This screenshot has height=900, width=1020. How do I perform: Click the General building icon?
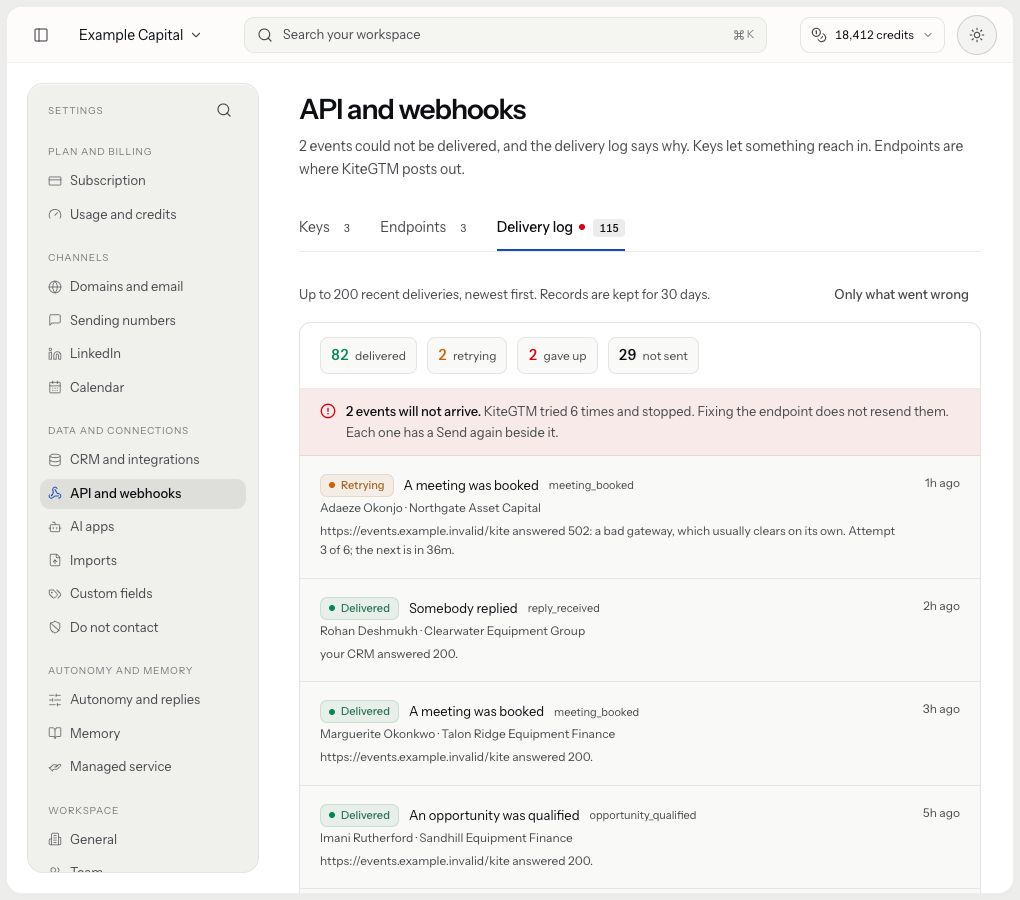coord(55,840)
